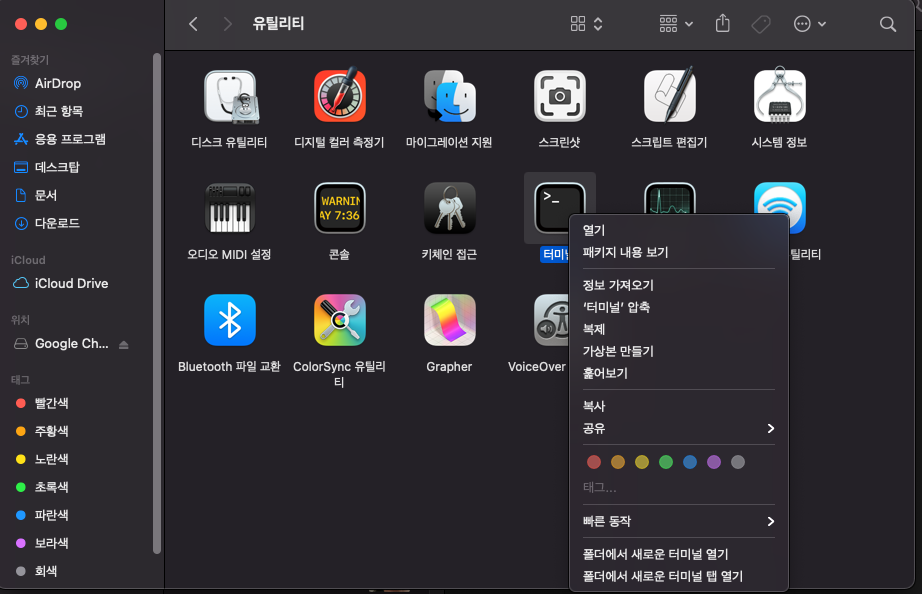This screenshot has height=594, width=922.
Task: Open iCloud Drive in sidebar
Action: tap(61, 283)
